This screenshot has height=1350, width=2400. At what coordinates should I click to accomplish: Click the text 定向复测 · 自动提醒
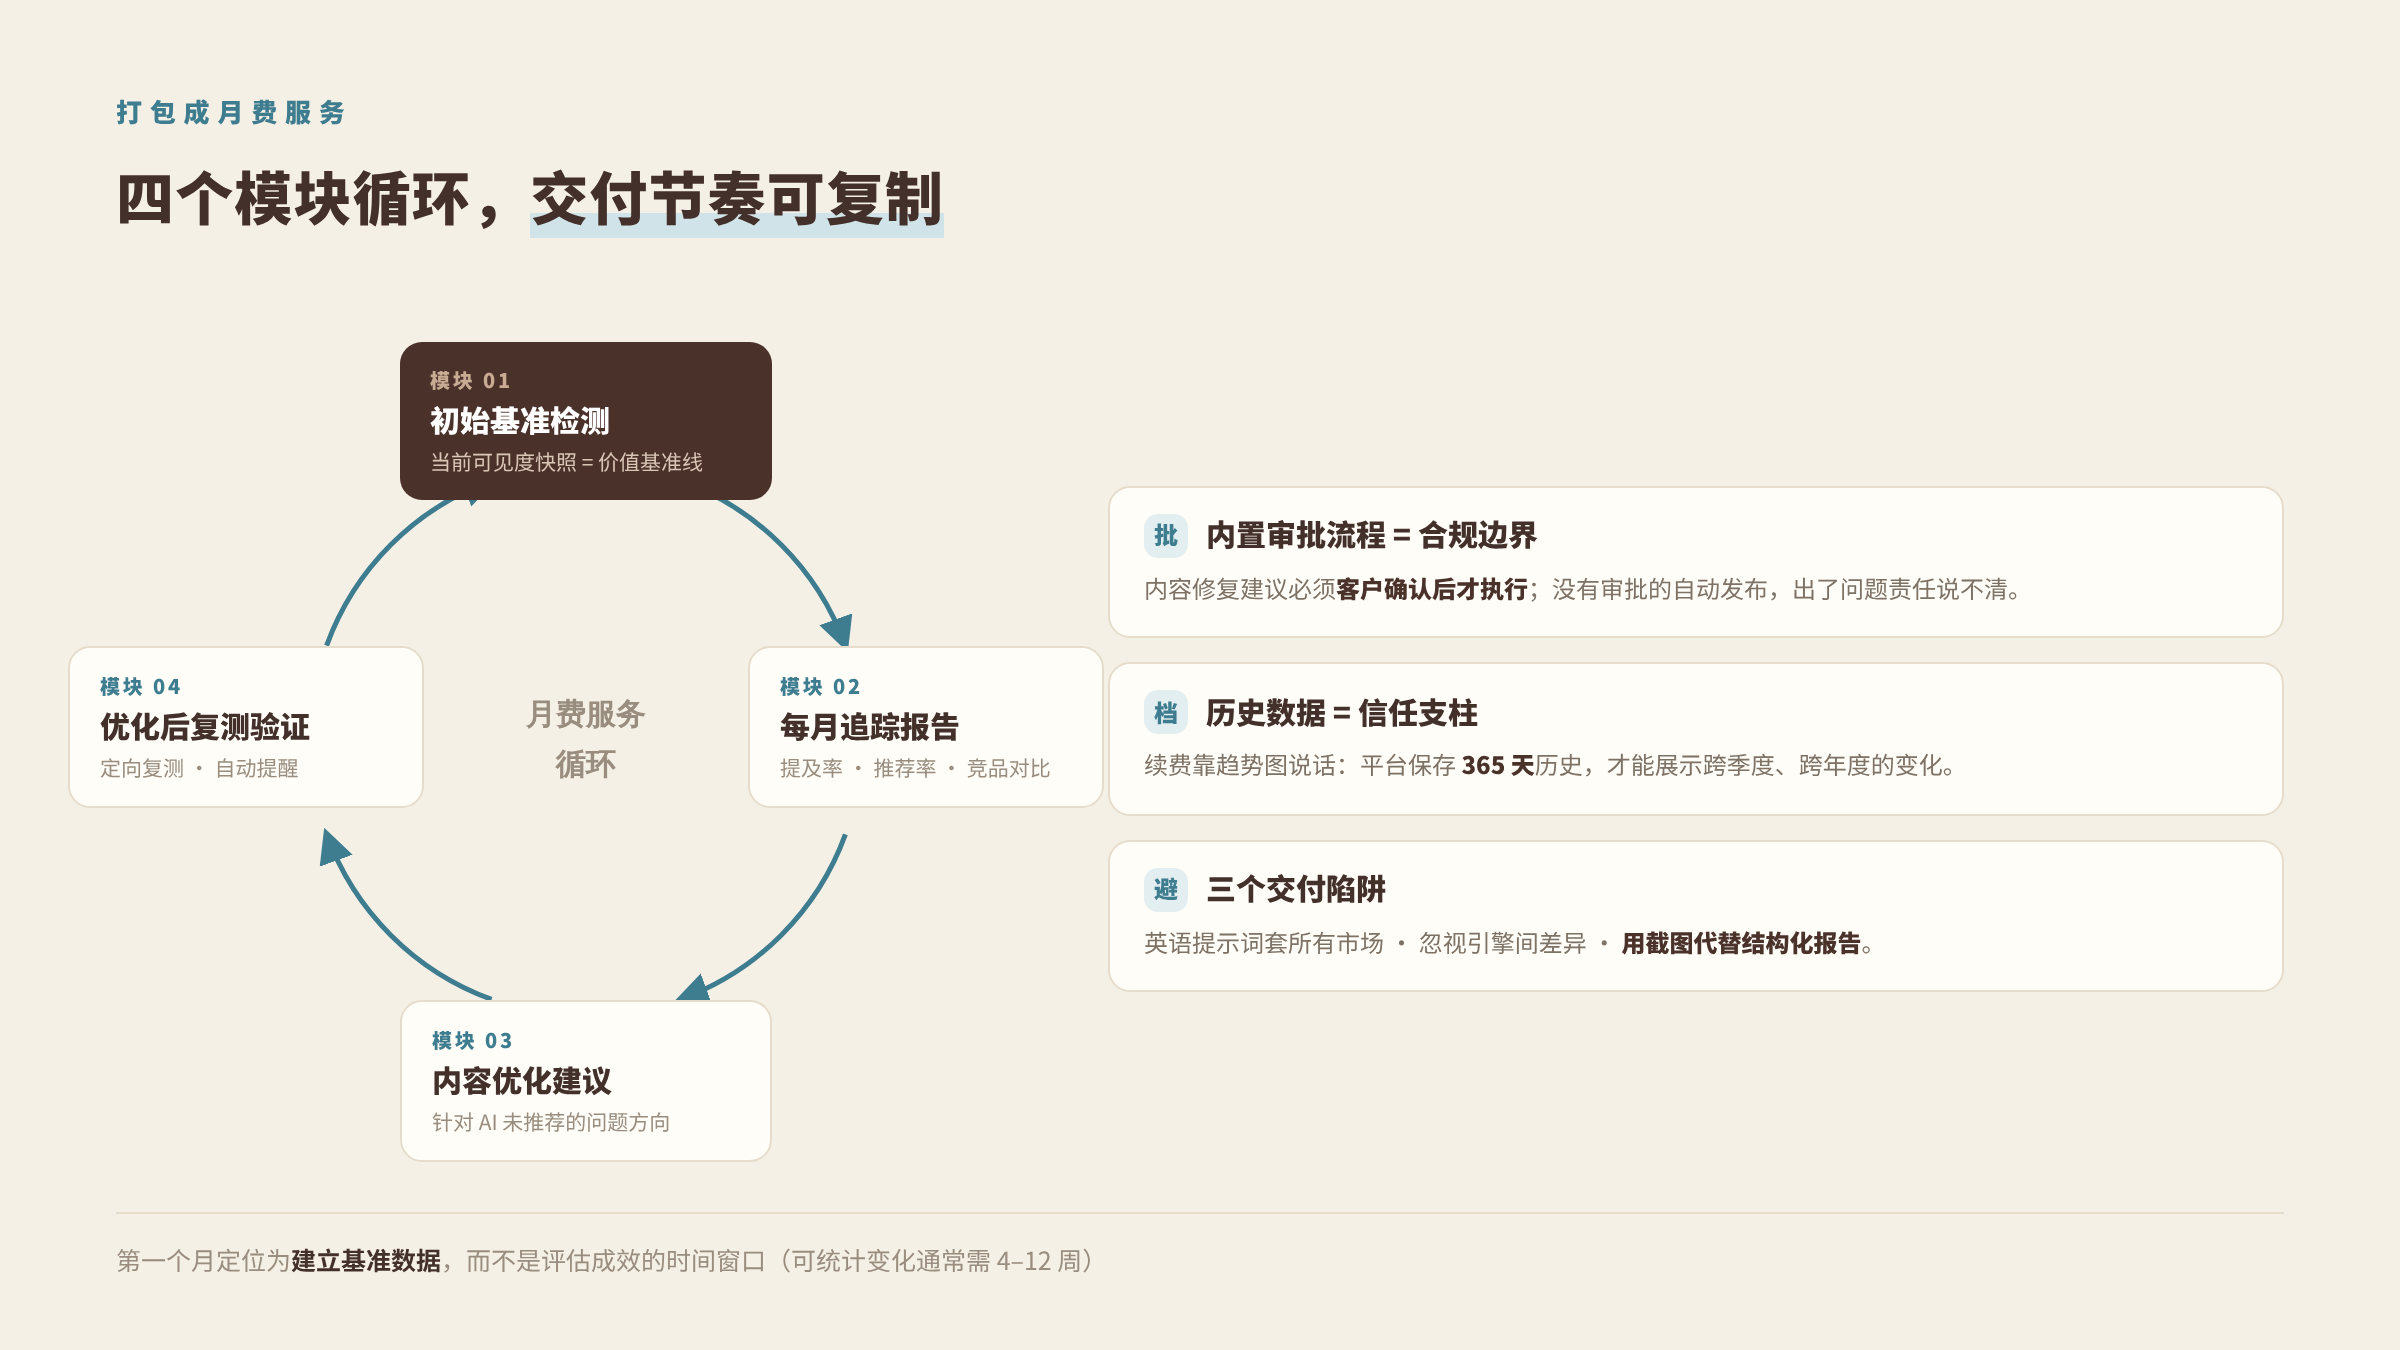199,768
